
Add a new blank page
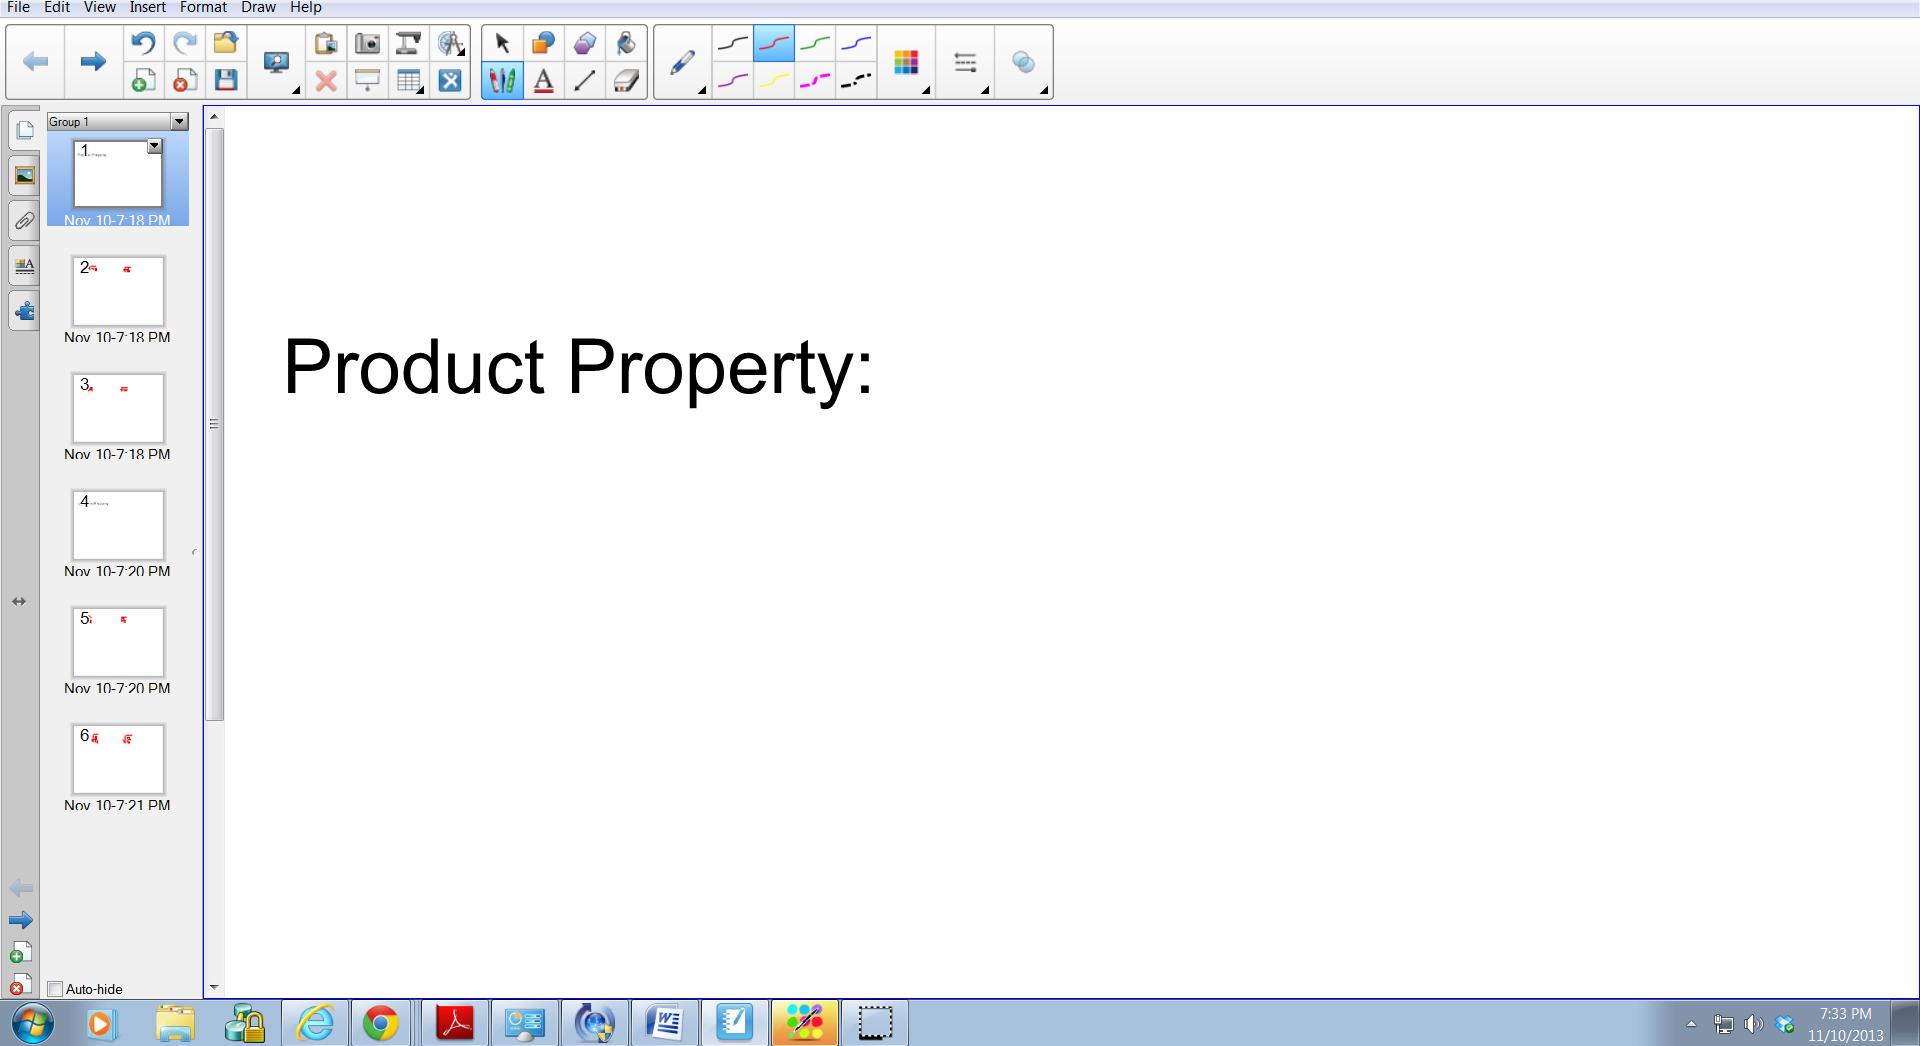[142, 82]
